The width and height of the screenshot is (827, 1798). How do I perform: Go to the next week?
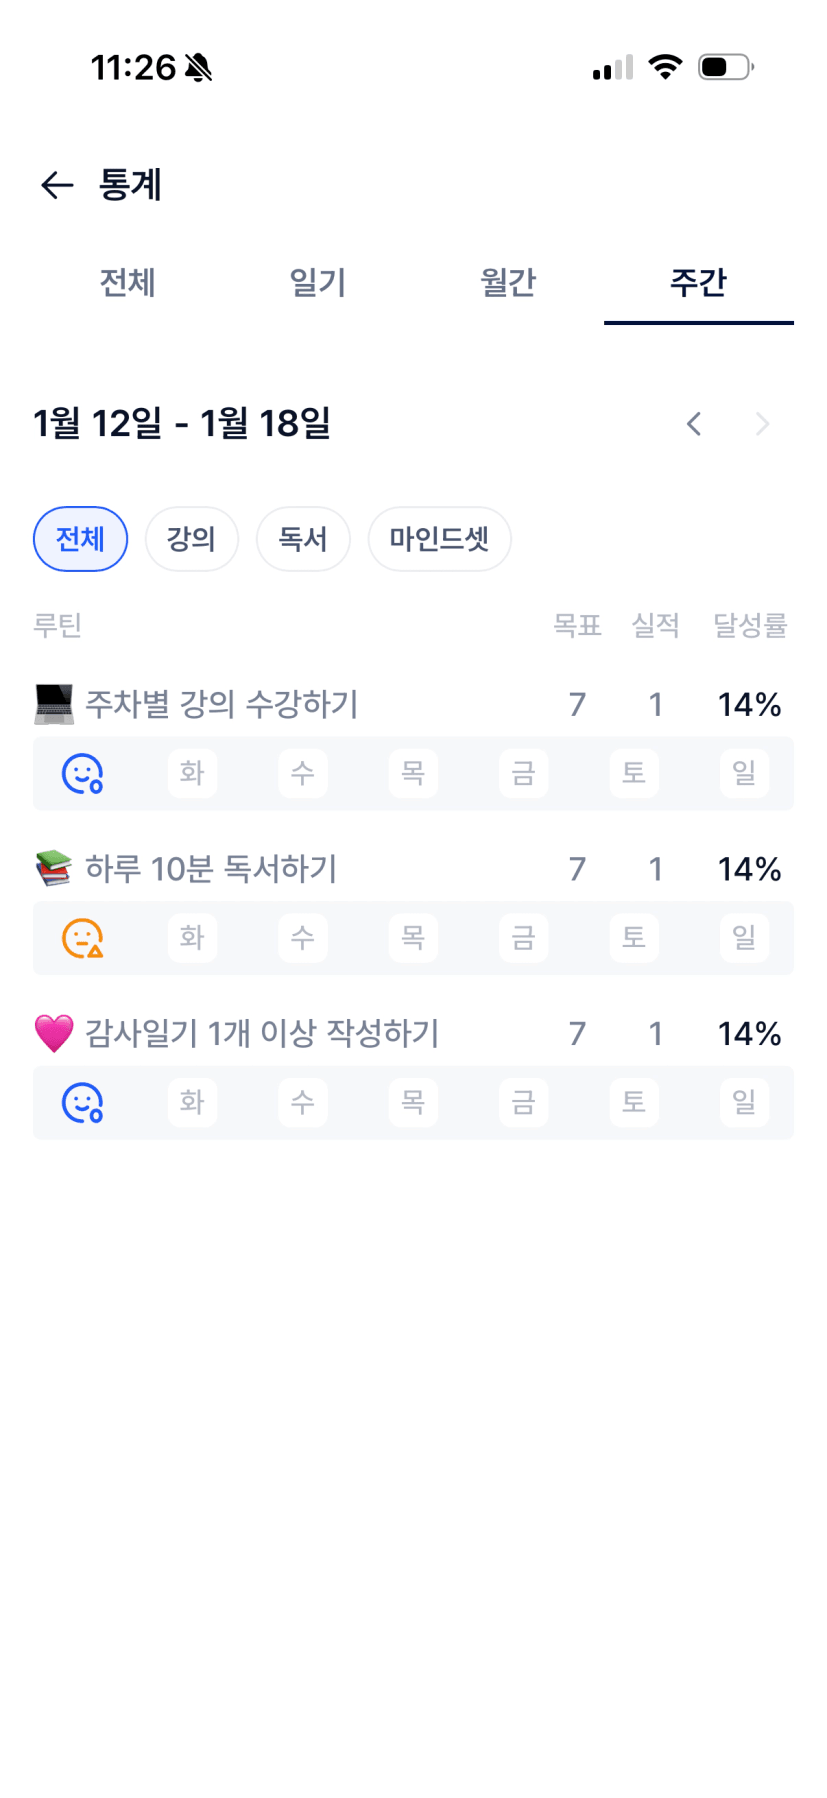[762, 424]
